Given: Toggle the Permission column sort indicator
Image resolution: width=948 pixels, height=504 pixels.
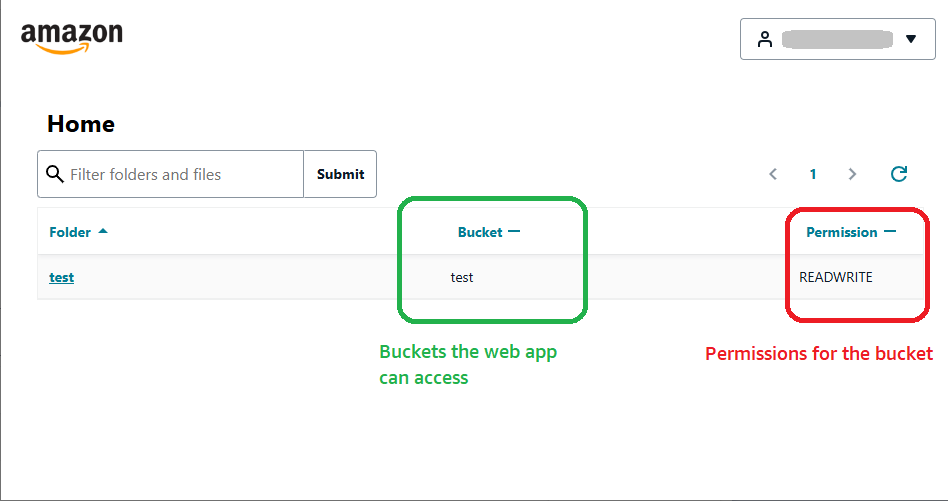Looking at the screenshot, I should pos(889,232).
